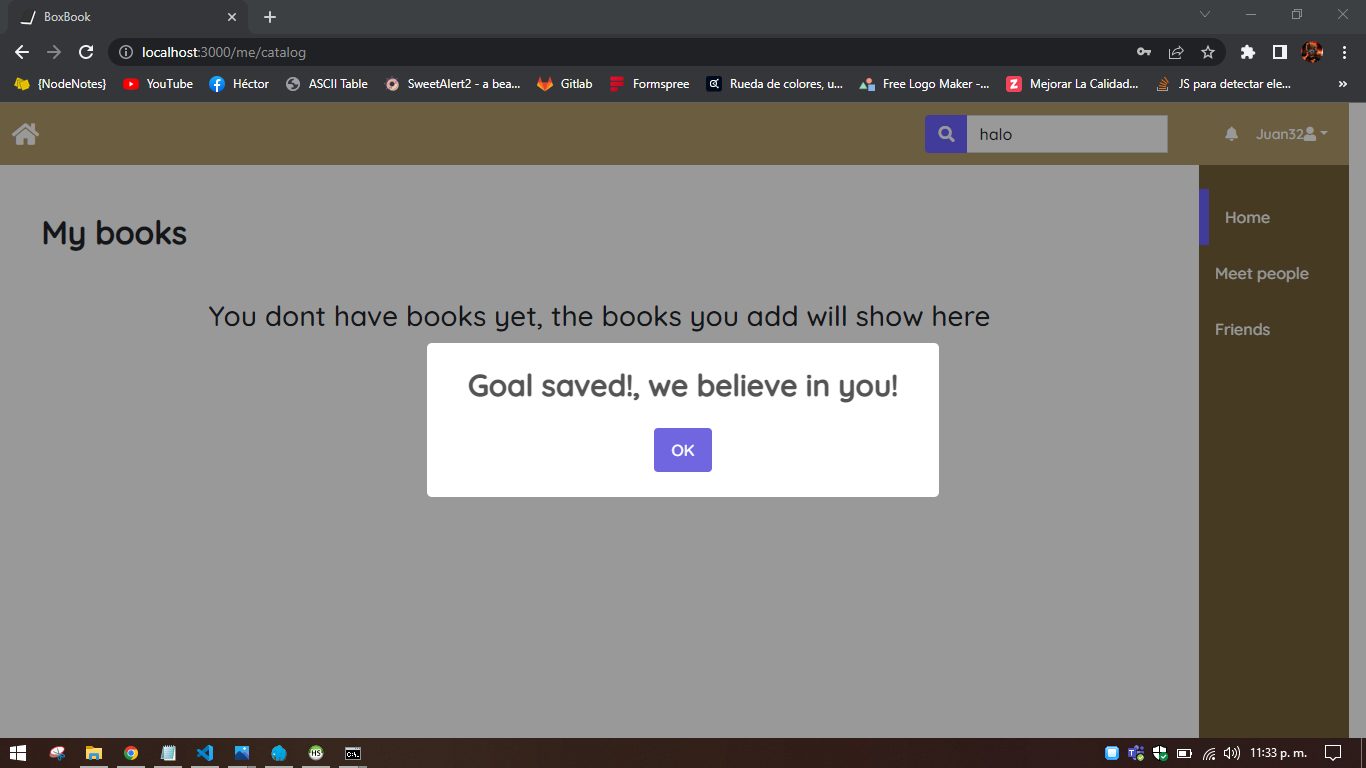Open the Gitlab bookmark
This screenshot has height=768, width=1366.
tap(565, 84)
